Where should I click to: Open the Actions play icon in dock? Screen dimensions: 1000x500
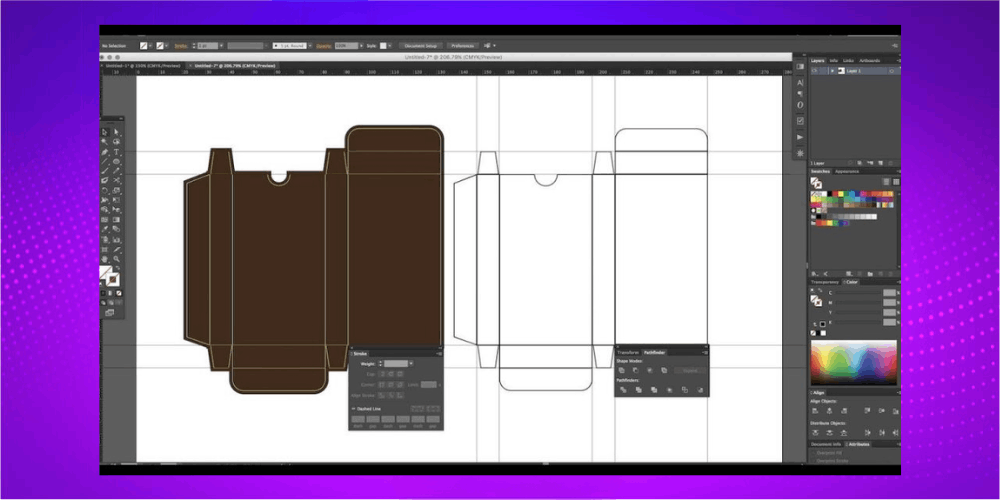800,137
